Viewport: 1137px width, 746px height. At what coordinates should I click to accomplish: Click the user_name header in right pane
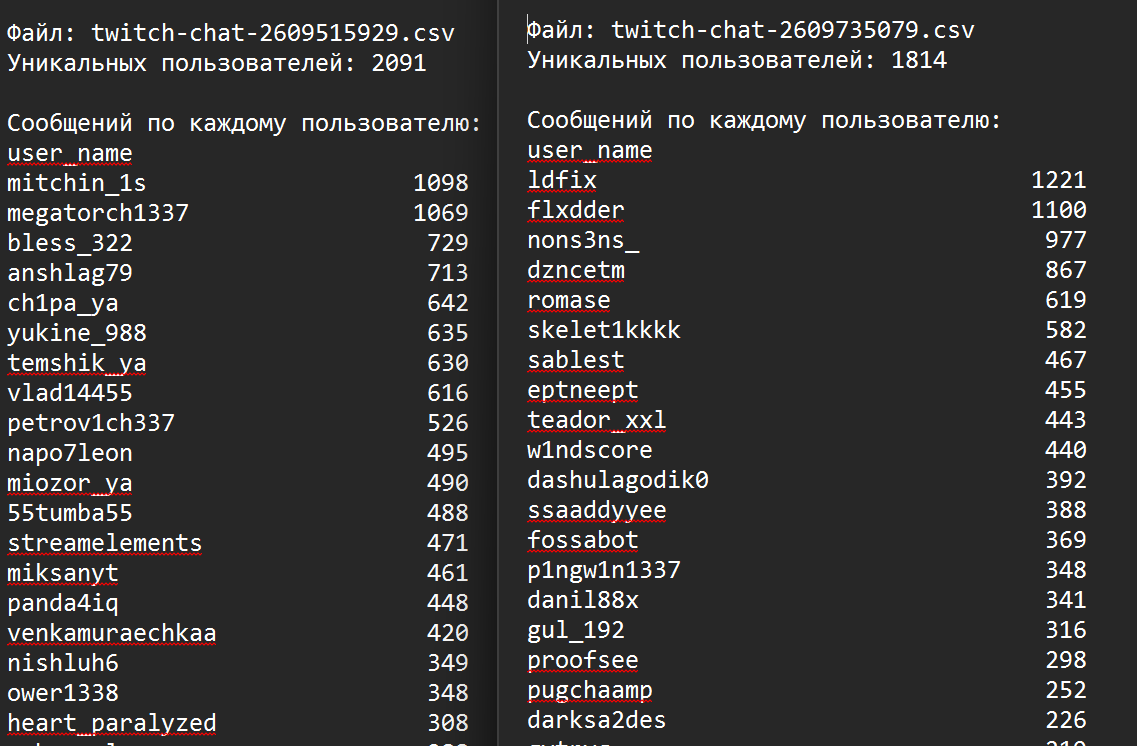pyautogui.click(x=589, y=150)
